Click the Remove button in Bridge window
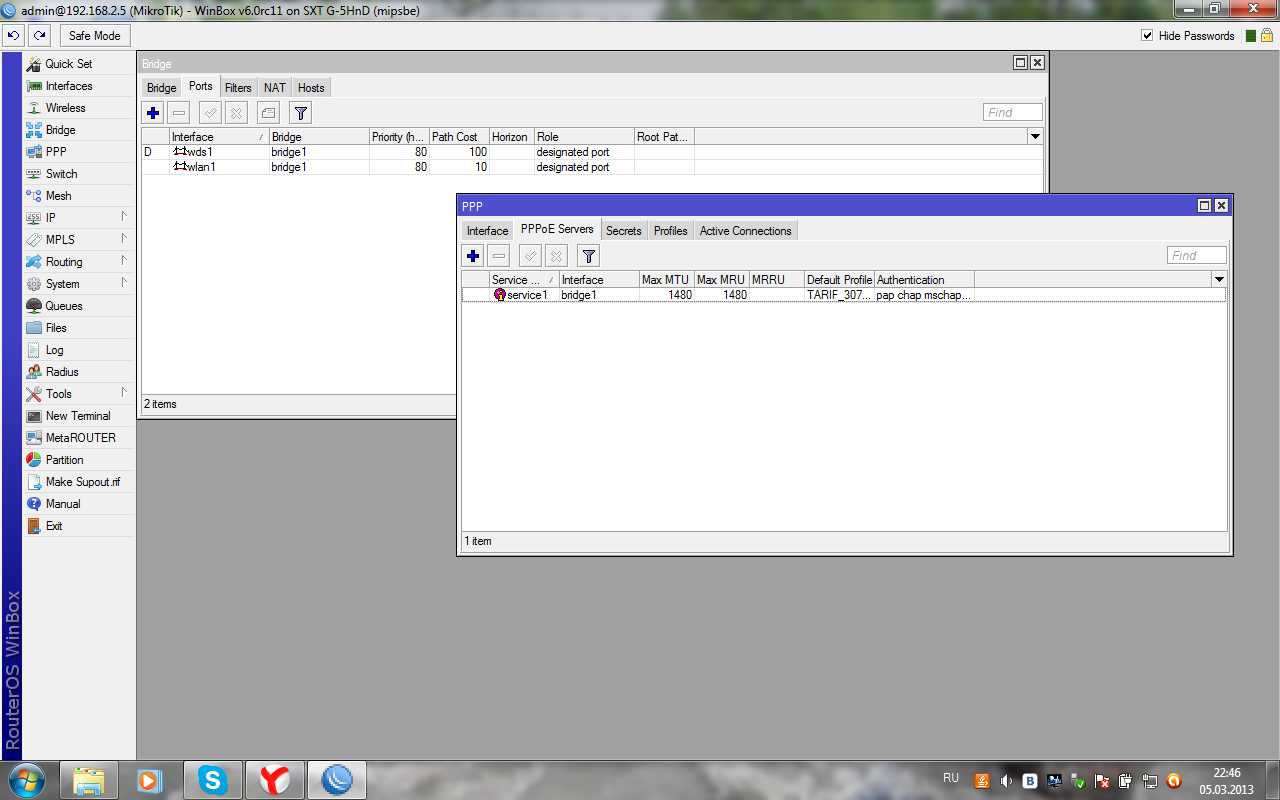Viewport: 1280px width, 800px height. (x=179, y=113)
